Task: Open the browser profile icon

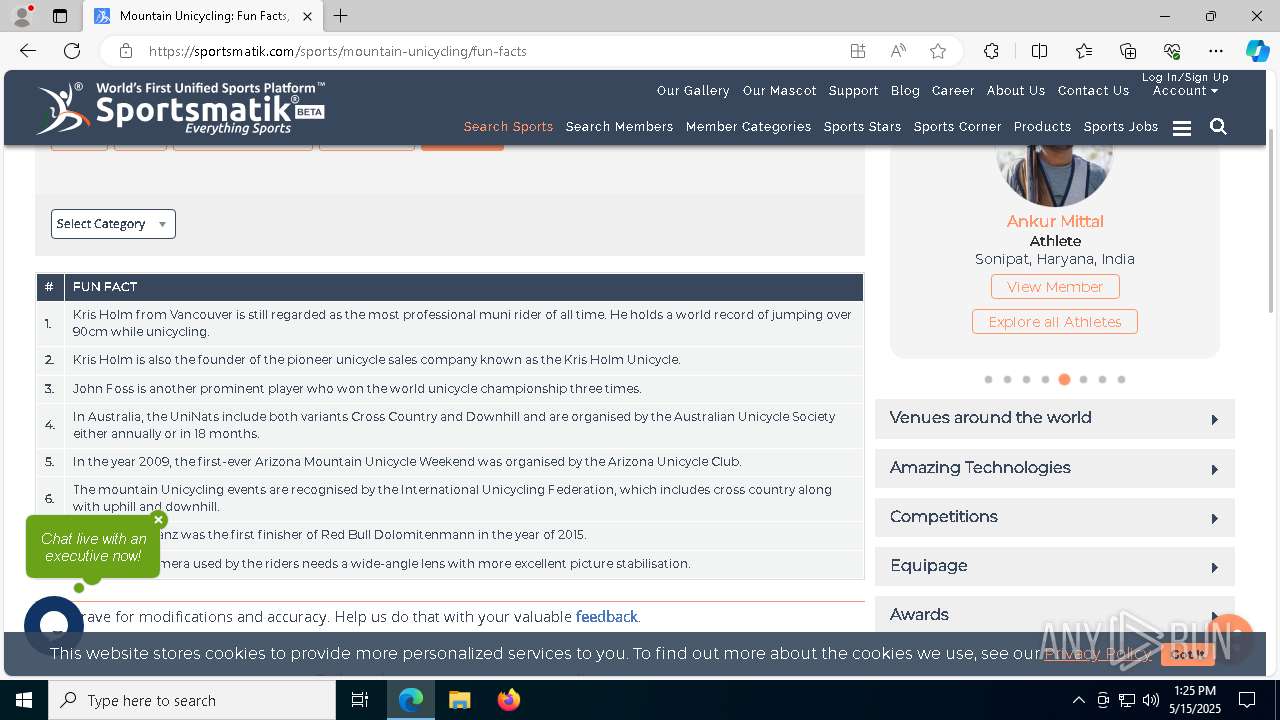Action: (22, 16)
